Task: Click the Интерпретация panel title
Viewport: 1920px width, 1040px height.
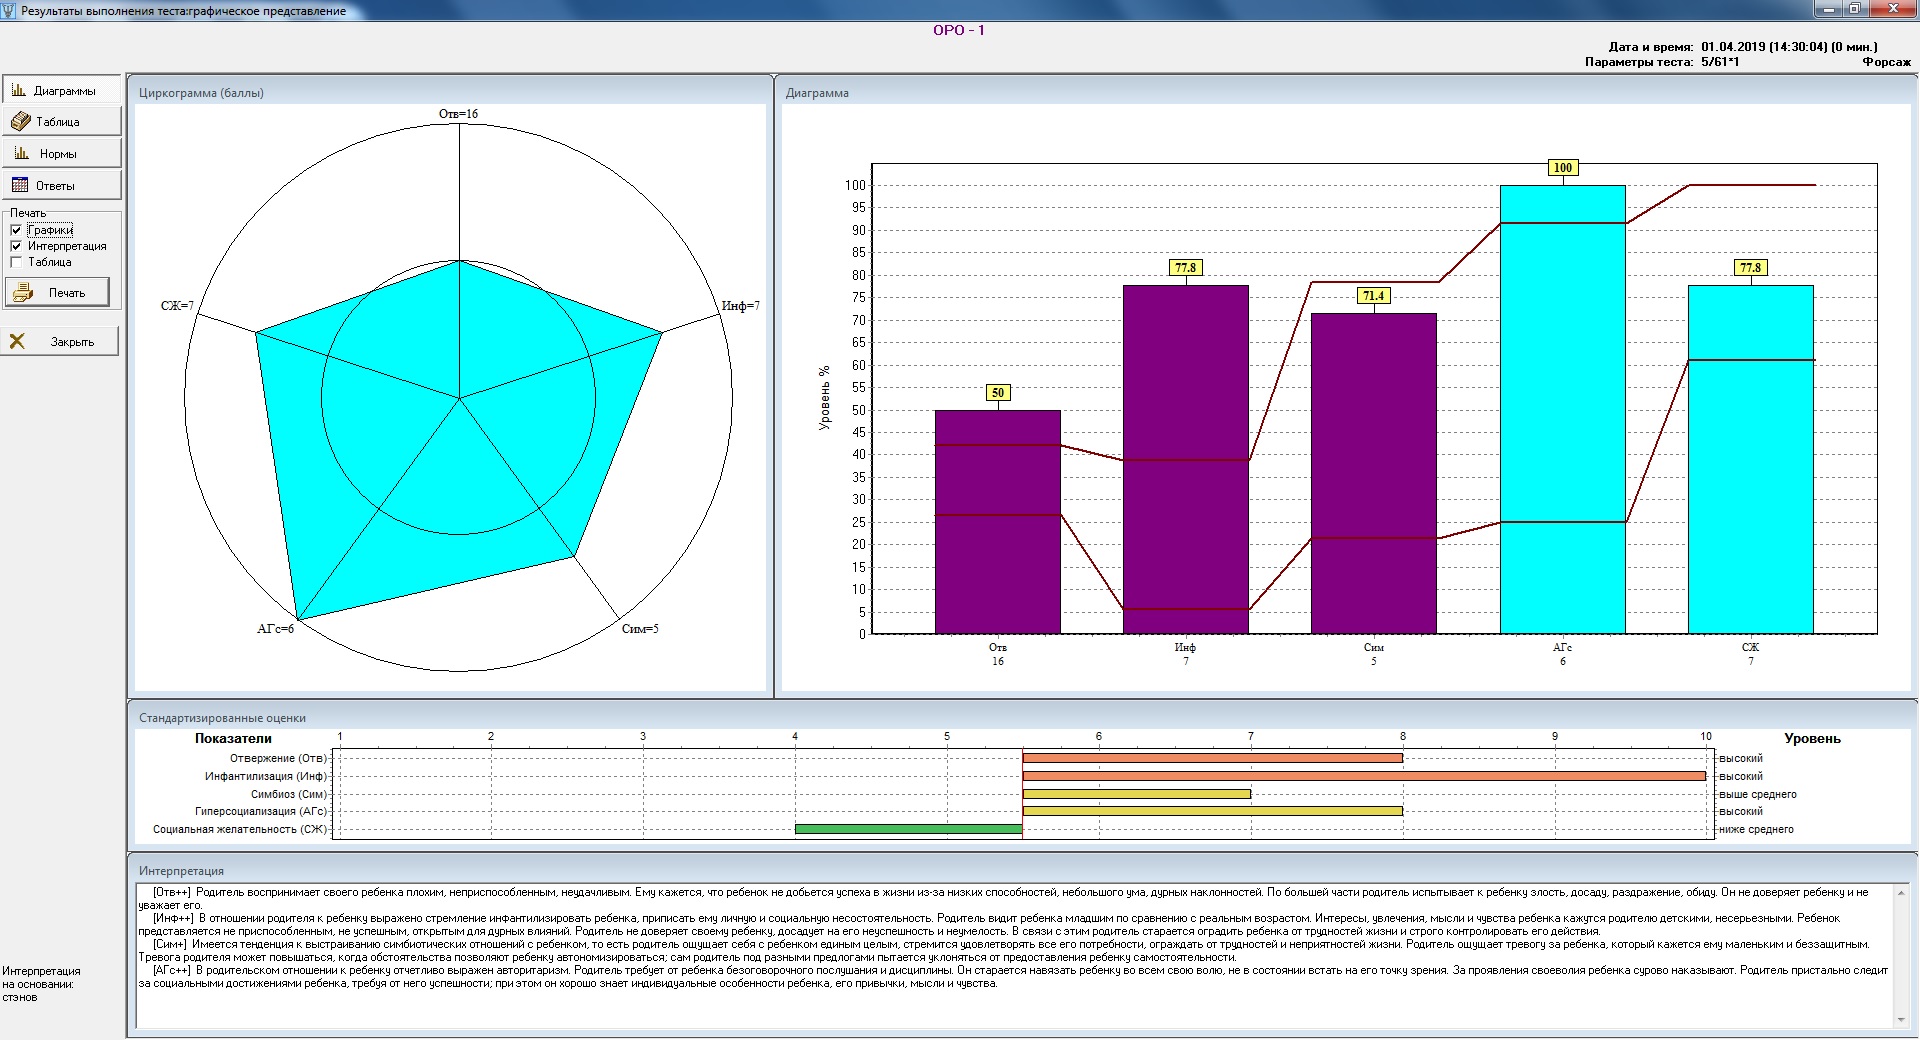Action: click(181, 871)
